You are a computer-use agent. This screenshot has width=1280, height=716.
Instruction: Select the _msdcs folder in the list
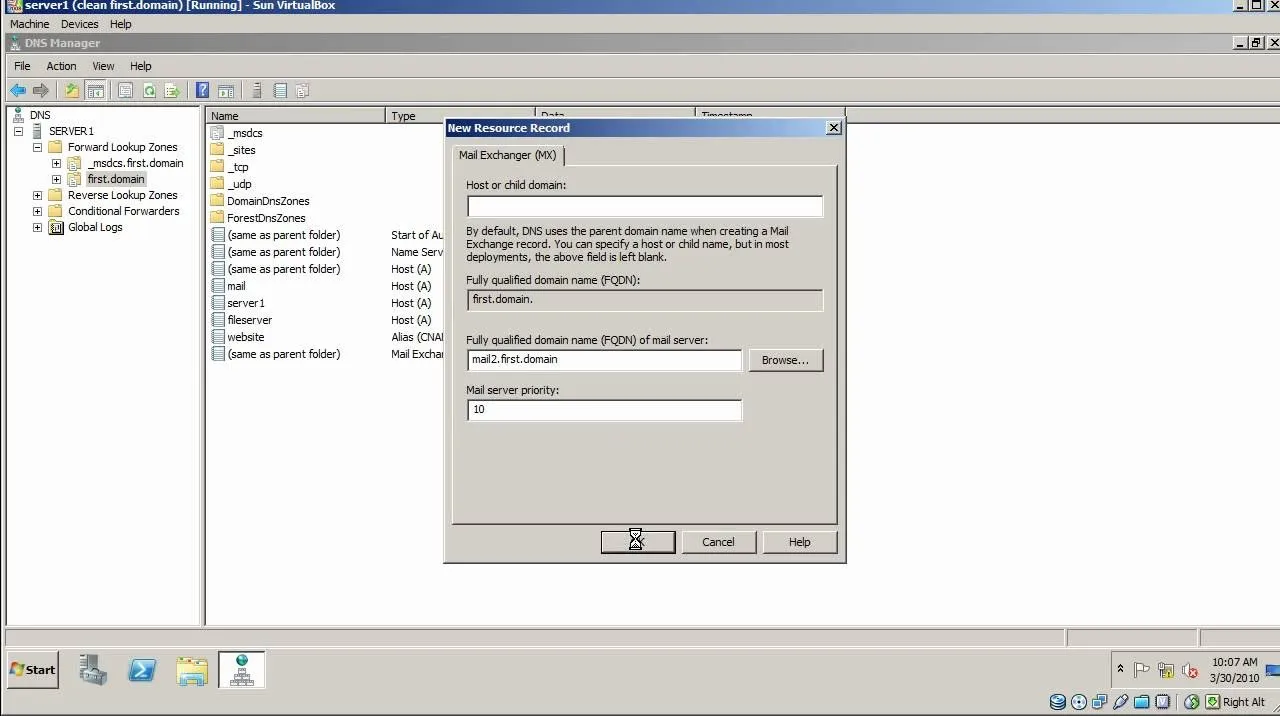tap(244, 133)
